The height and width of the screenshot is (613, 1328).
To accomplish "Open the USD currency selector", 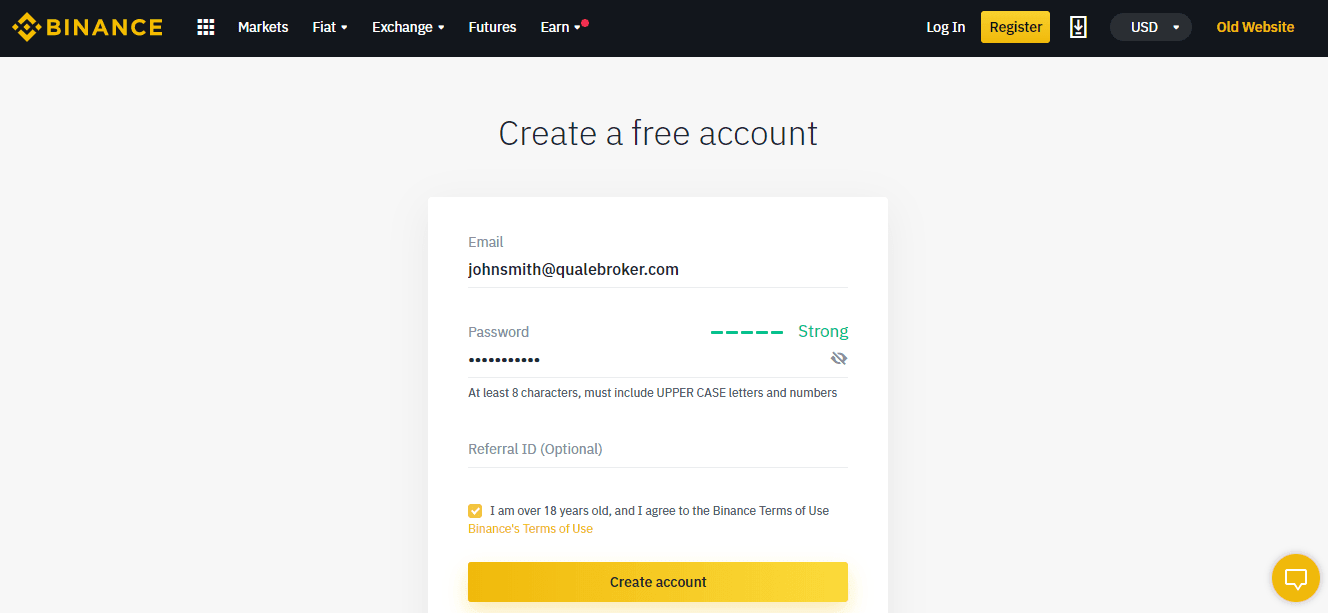I will point(1151,27).
